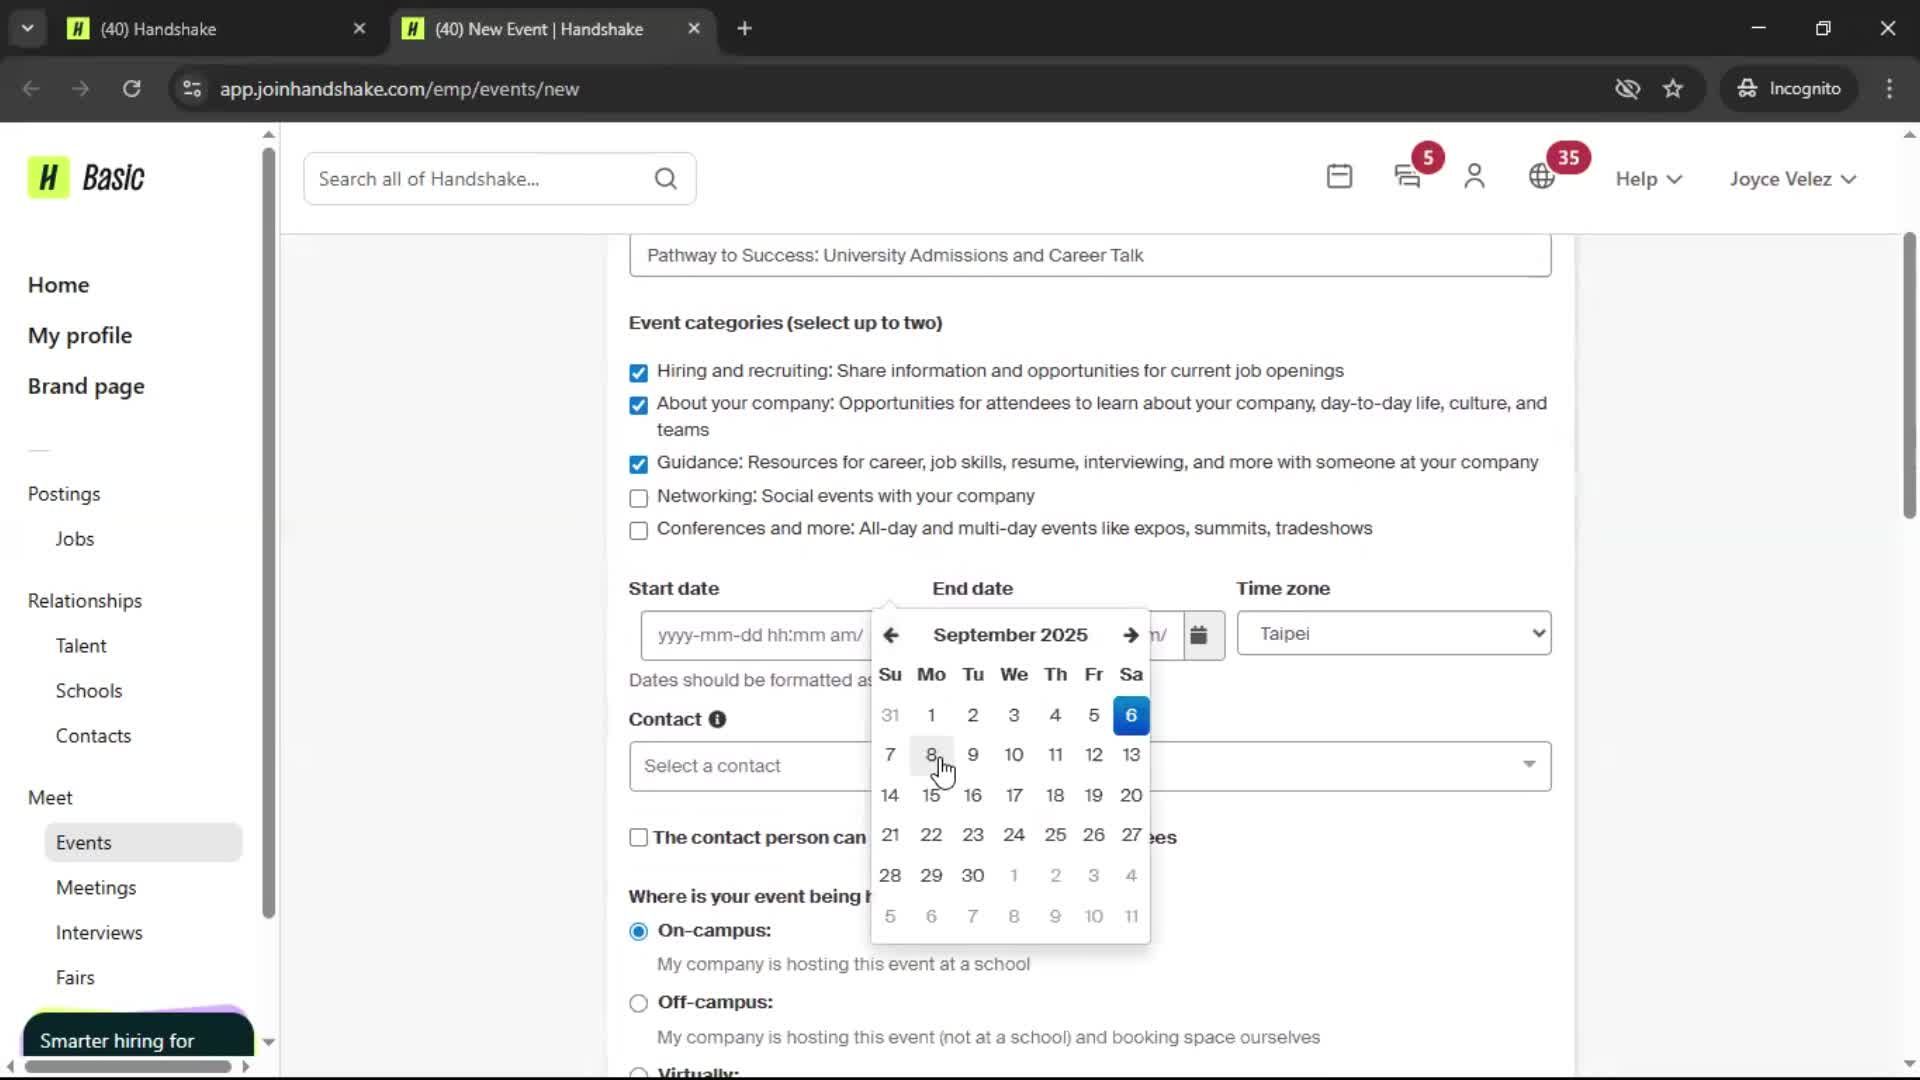Check Networking category checkbox

[x=638, y=498]
